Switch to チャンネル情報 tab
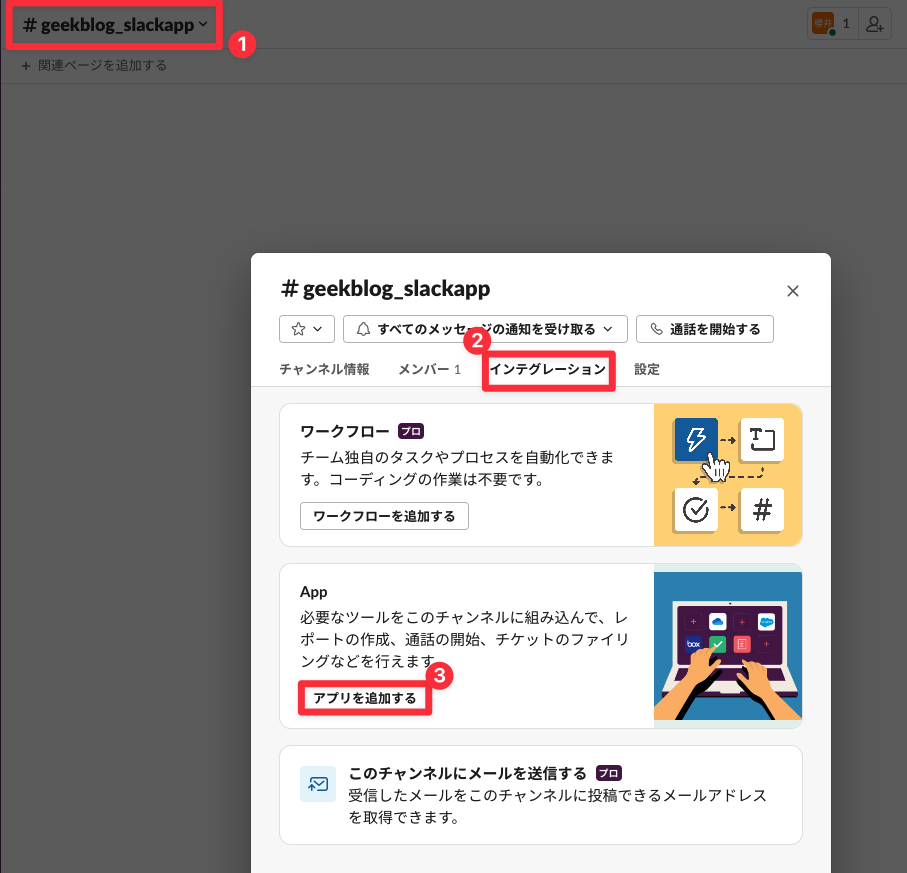The width and height of the screenshot is (907, 873). tap(324, 369)
